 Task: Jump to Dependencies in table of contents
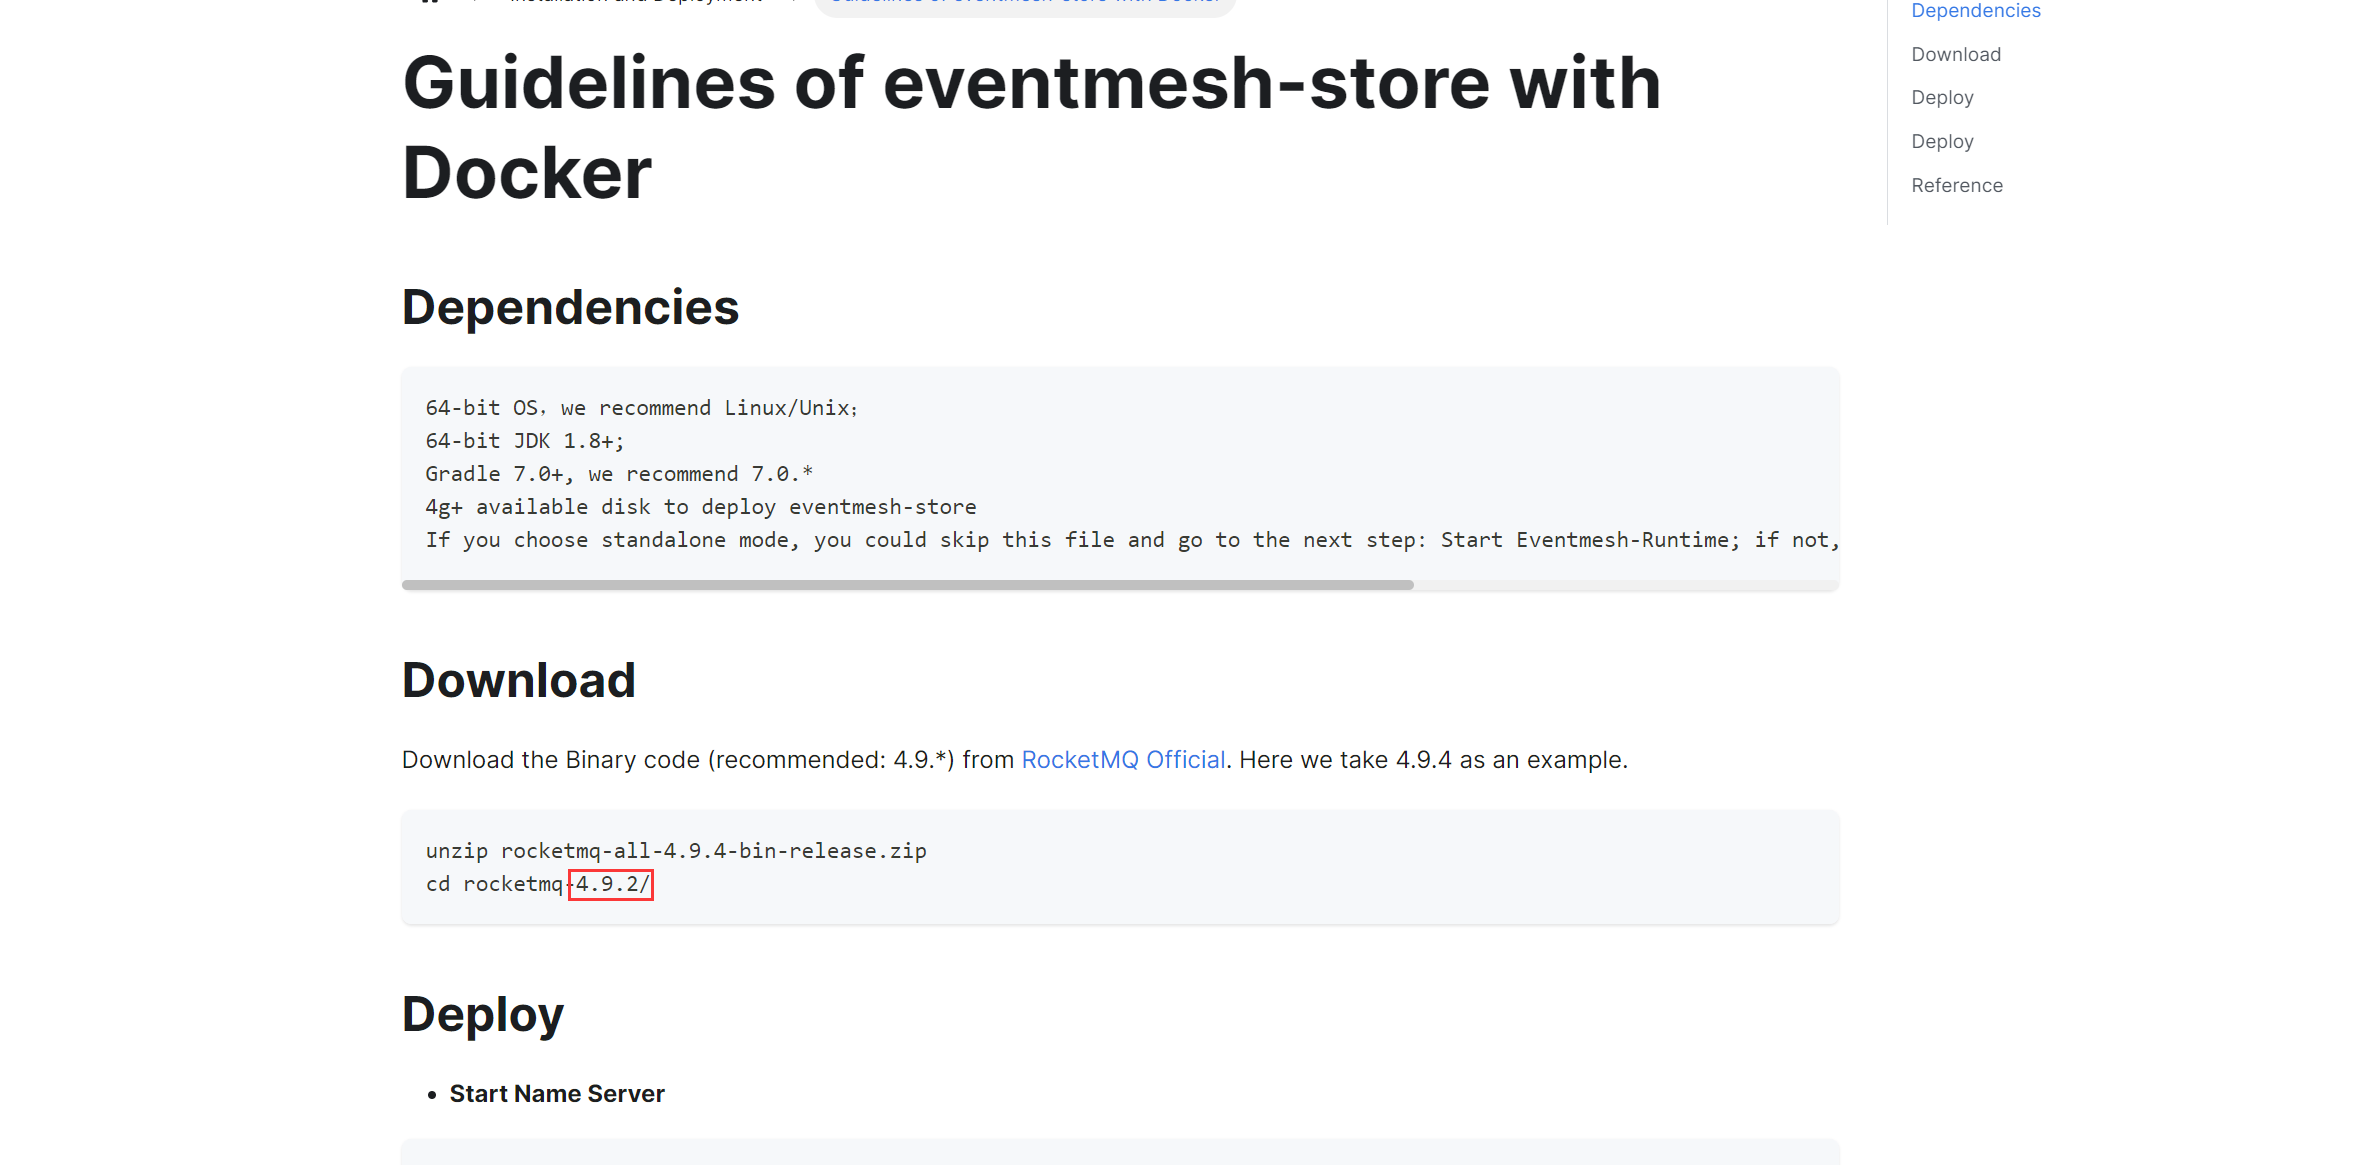1975,10
